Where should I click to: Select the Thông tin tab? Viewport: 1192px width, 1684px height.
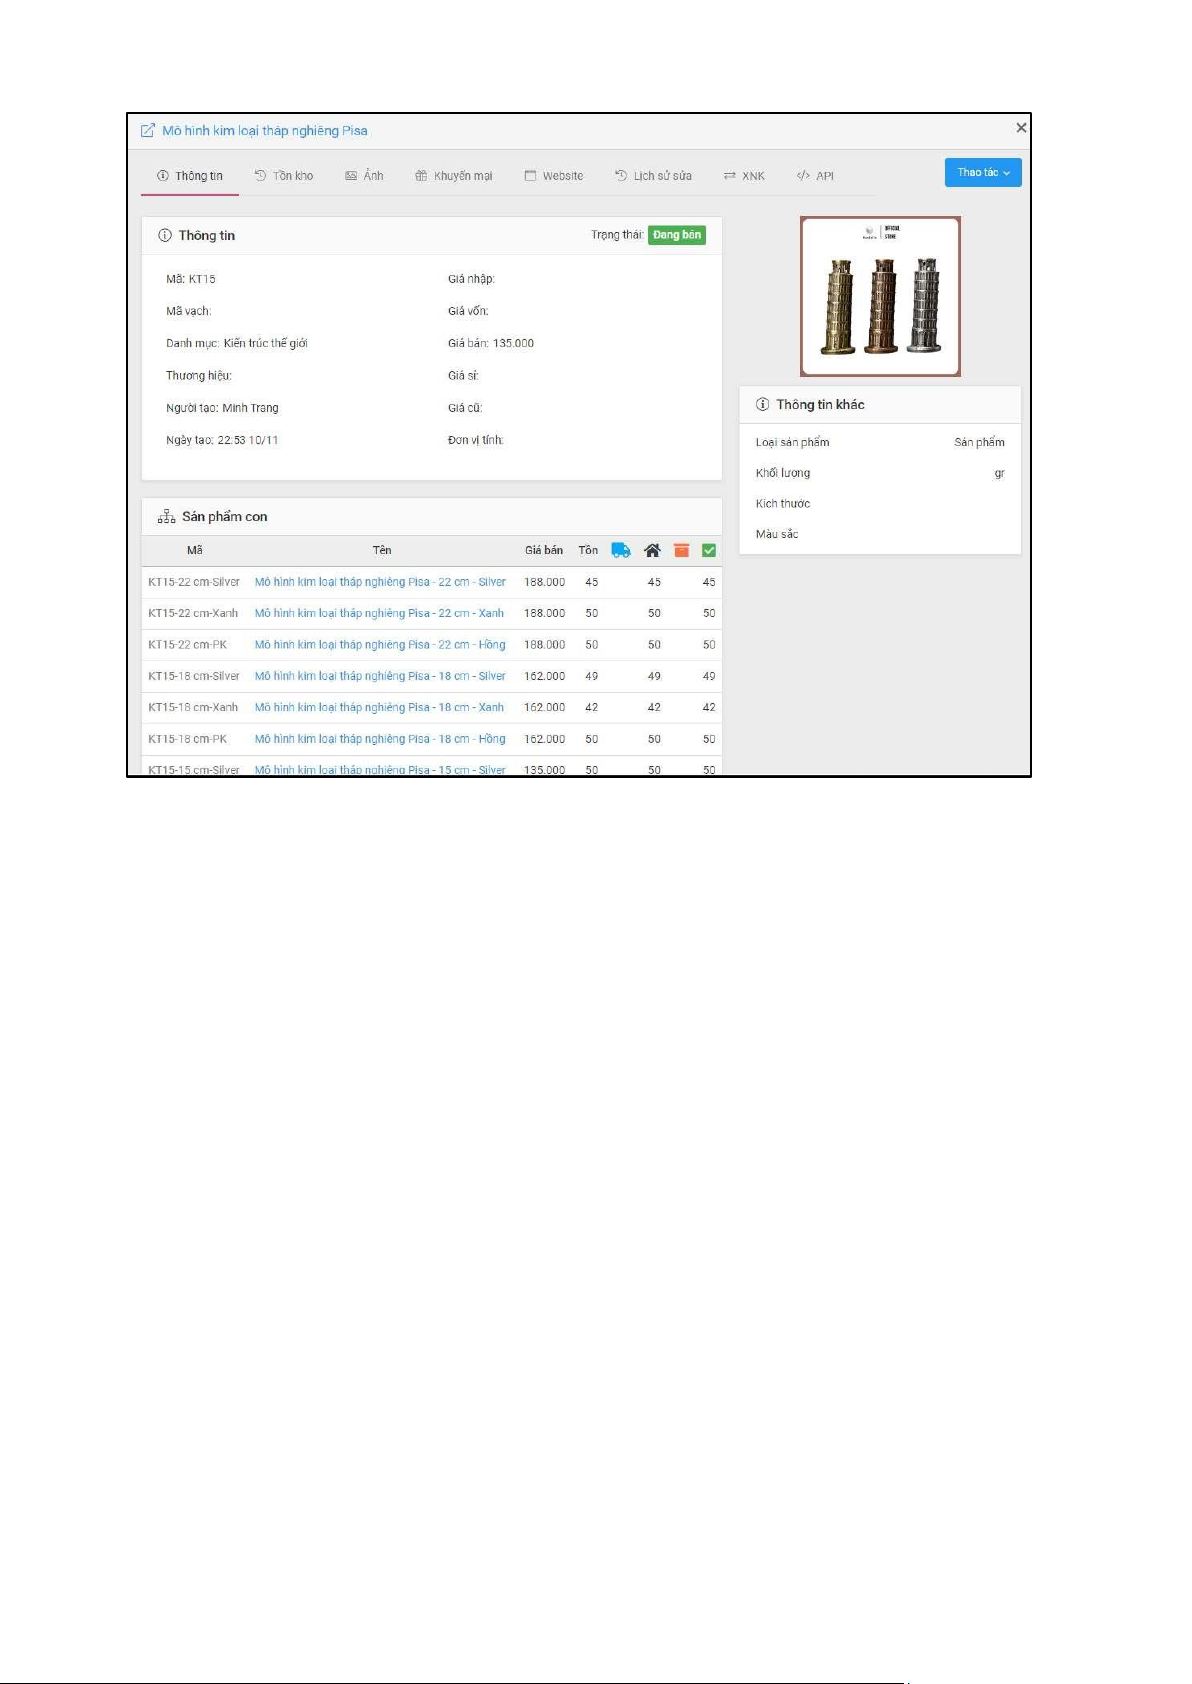190,176
